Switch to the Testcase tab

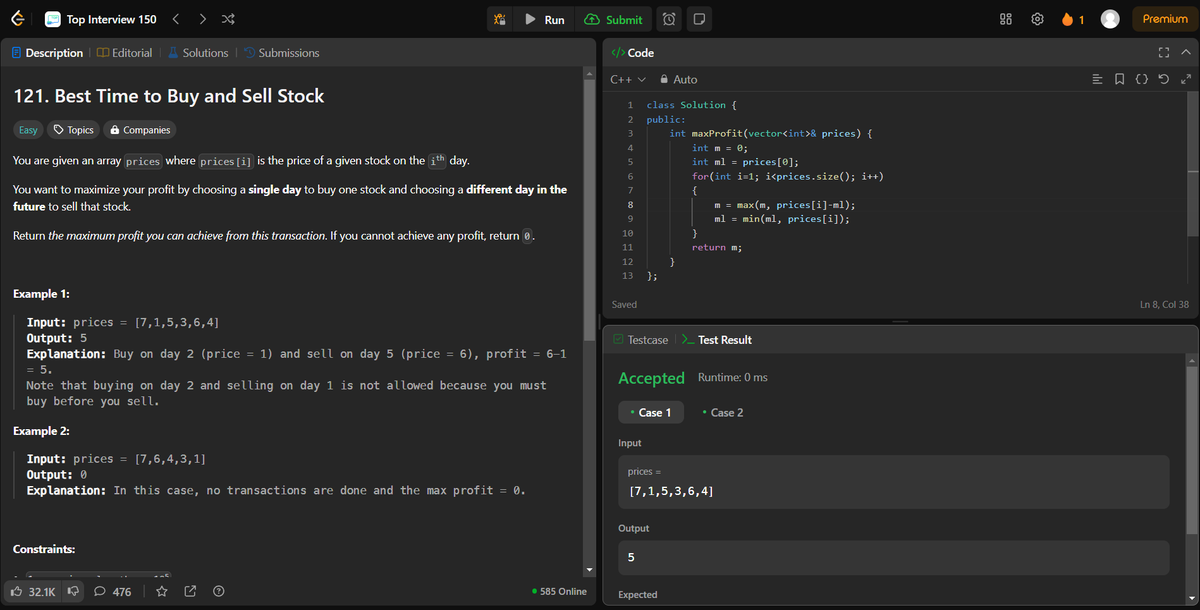tap(640, 340)
